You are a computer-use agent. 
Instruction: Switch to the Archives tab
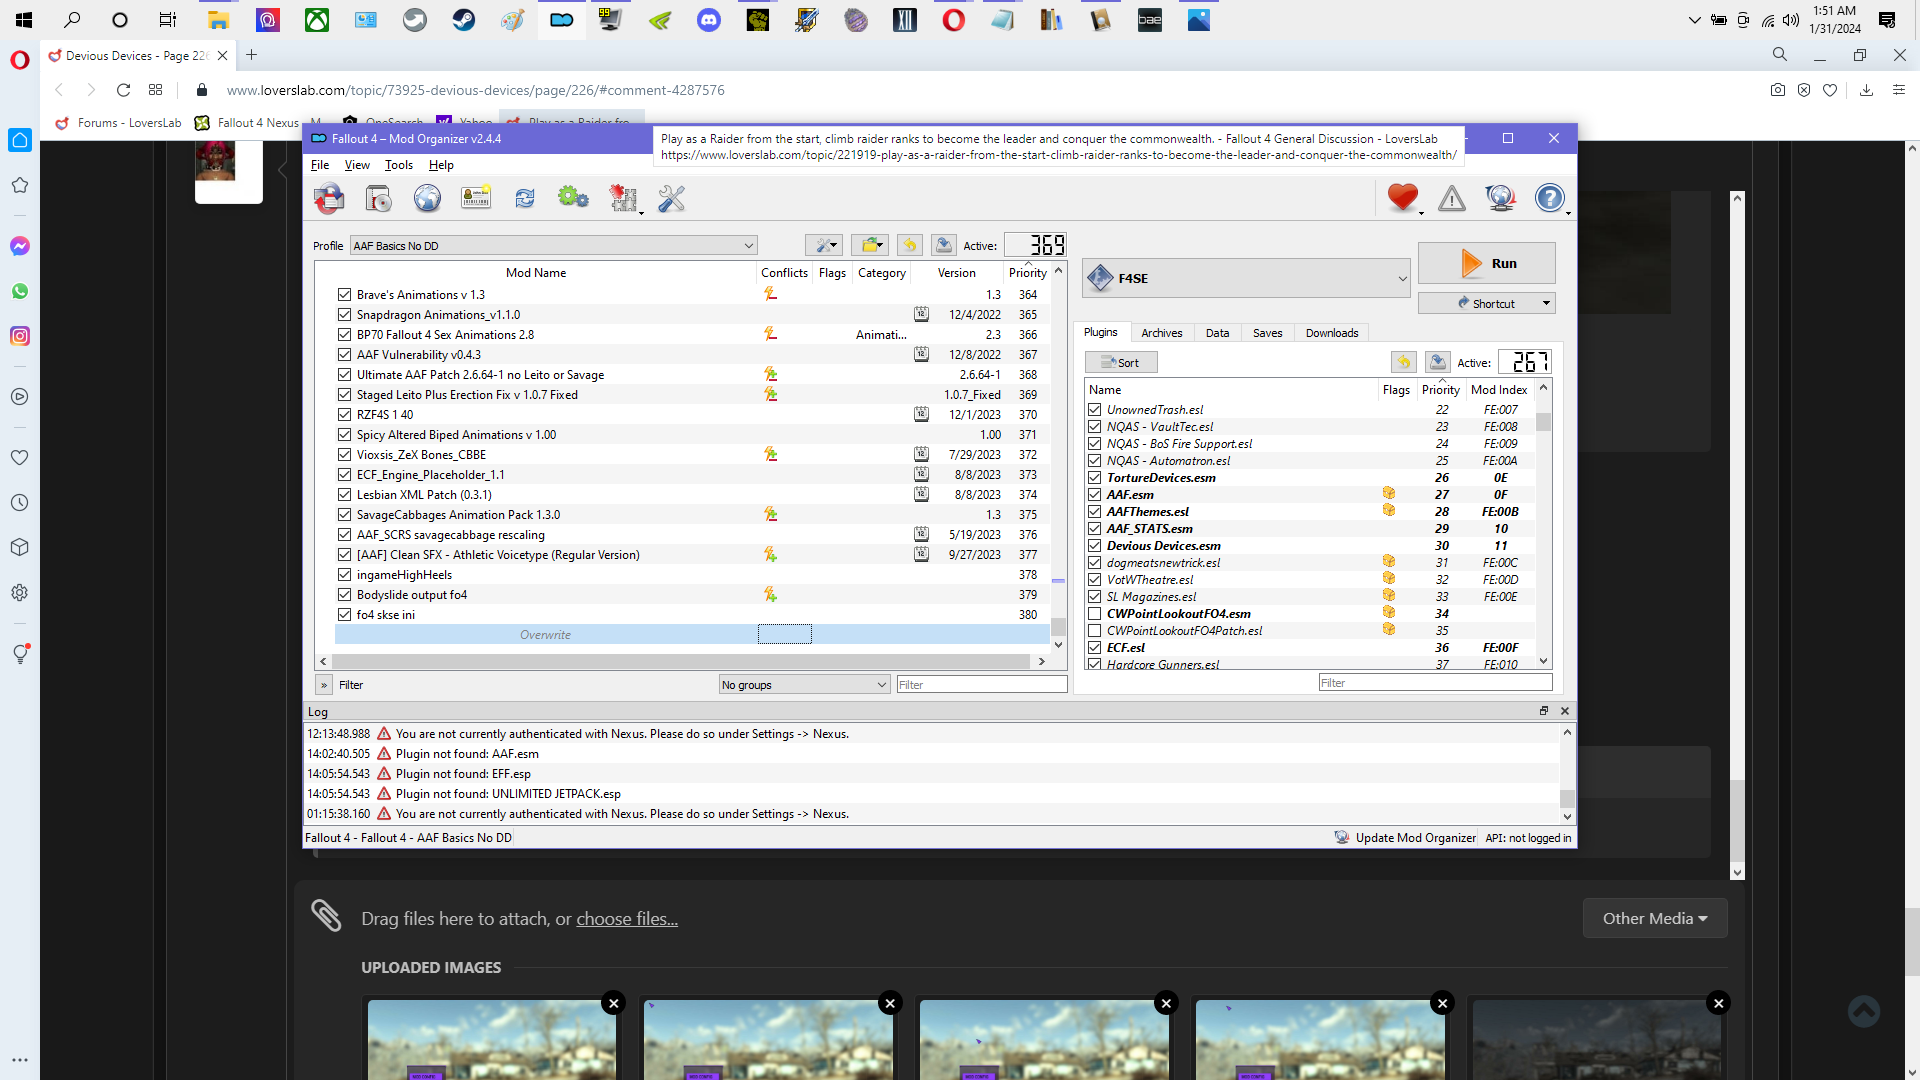[1161, 333]
